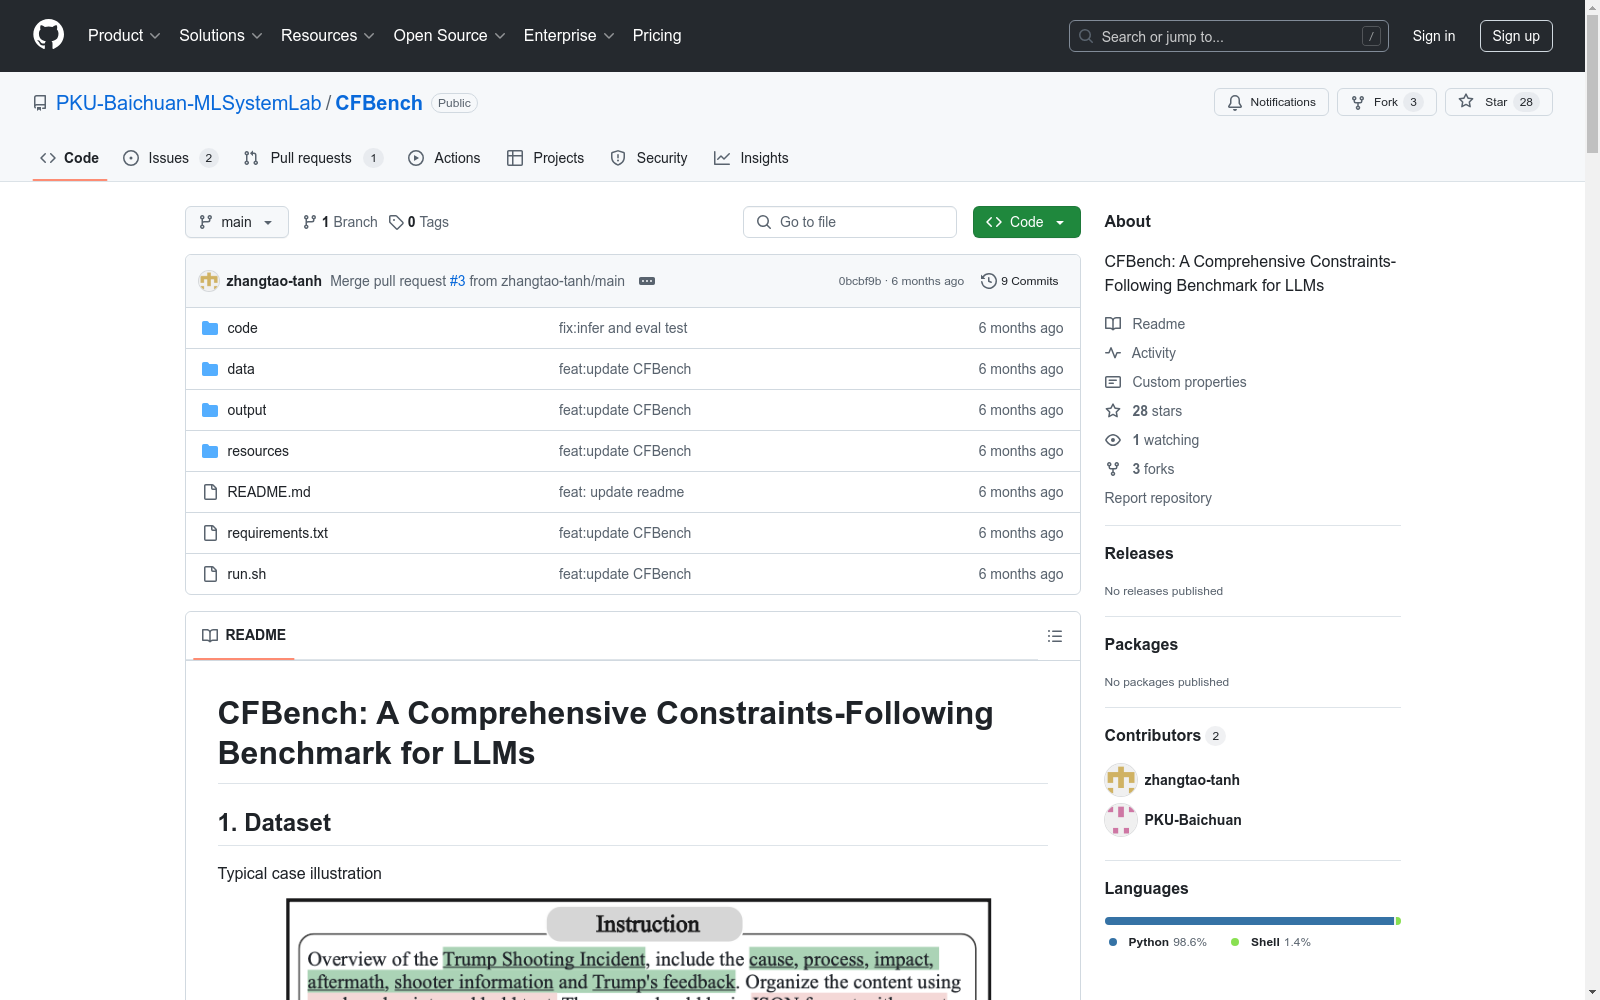Expand the Open Source menu
Image resolution: width=1600 pixels, height=1000 pixels.
click(450, 36)
